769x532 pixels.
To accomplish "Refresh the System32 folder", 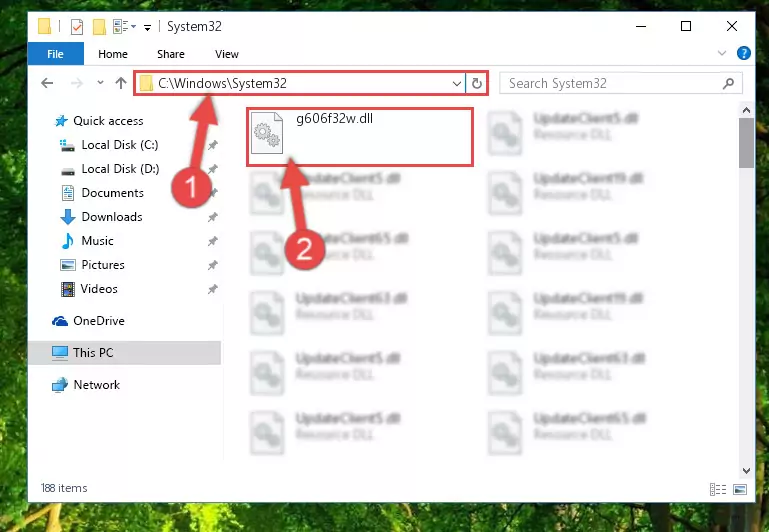I will [x=477, y=83].
